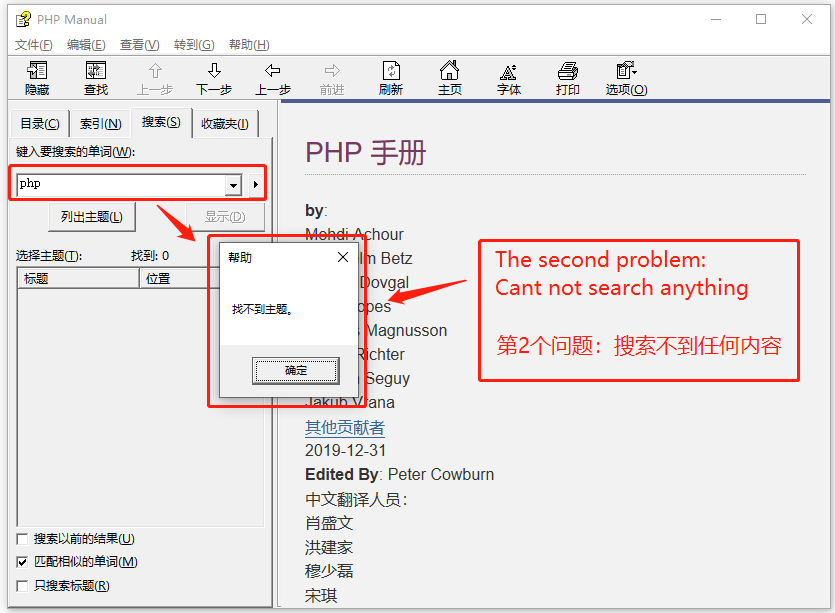
Task: Click the Edited By: Peter Cowburn text
Action: pos(399,475)
